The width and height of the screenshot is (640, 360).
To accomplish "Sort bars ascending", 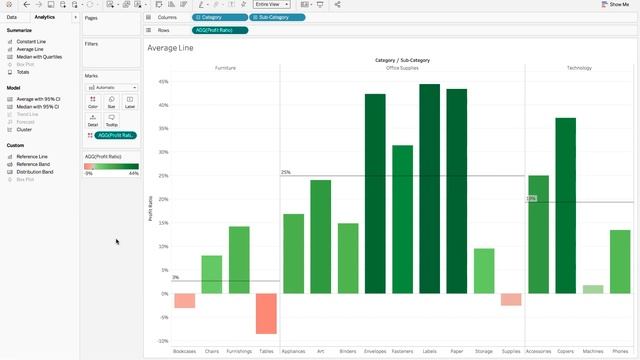I will pyautogui.click(x=171, y=4).
